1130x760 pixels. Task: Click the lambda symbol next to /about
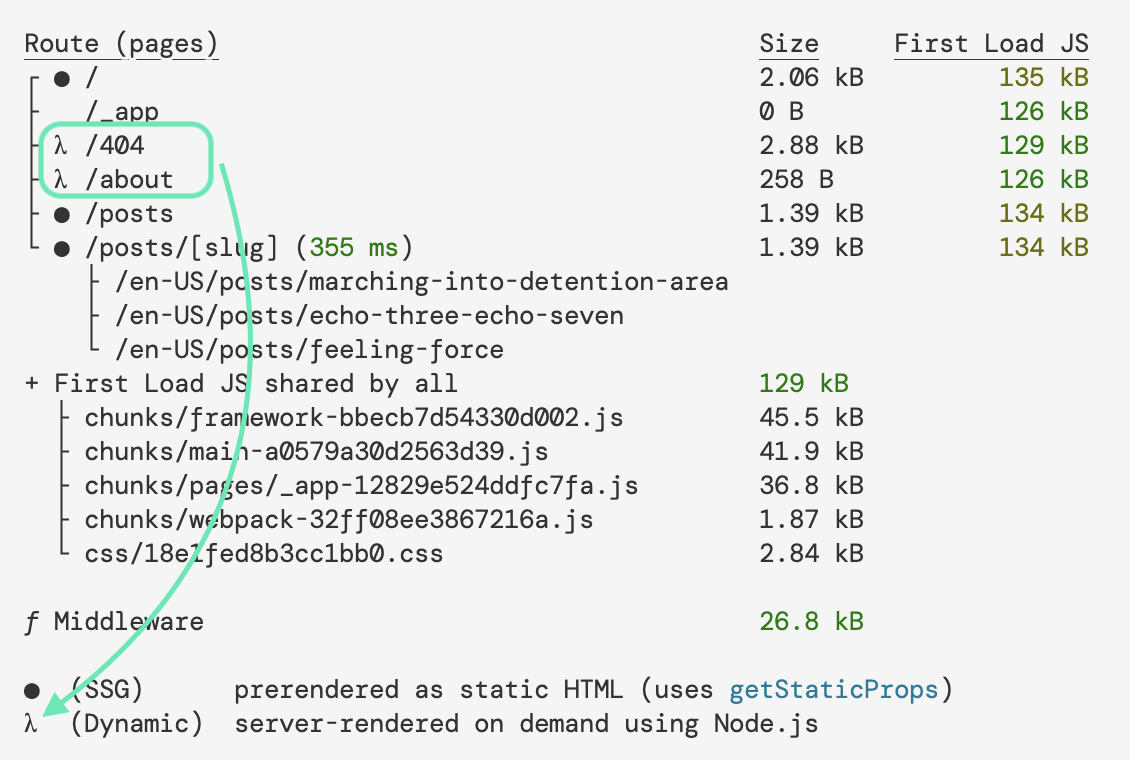tap(62, 180)
